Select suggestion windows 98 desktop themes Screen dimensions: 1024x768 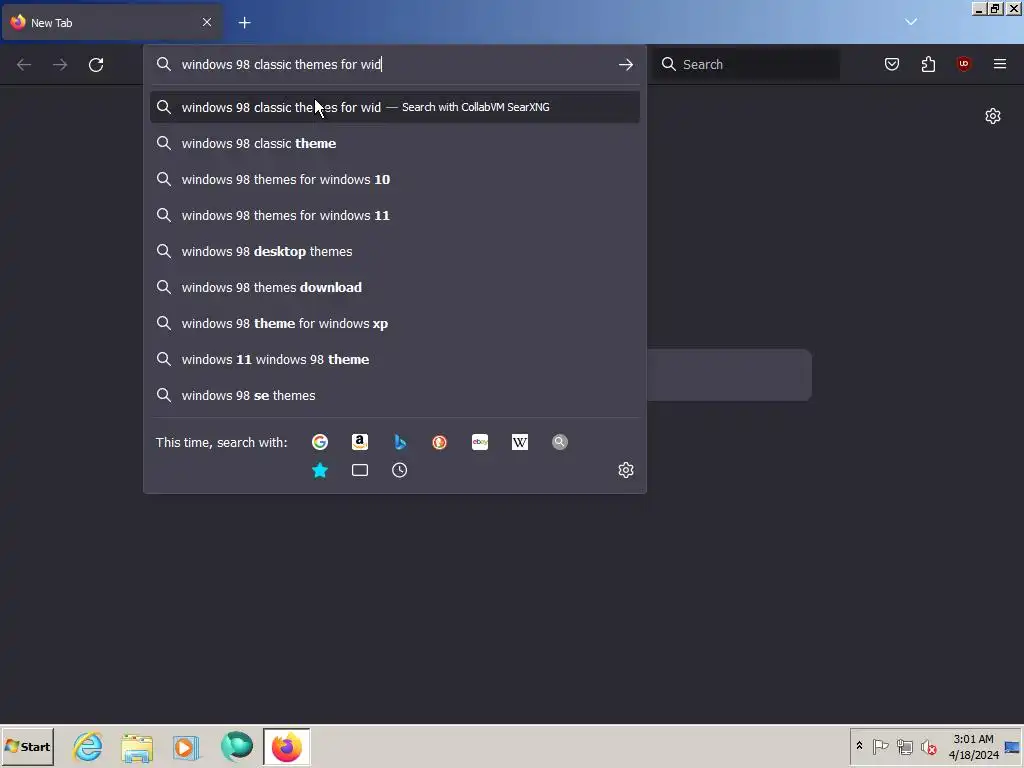pyautogui.click(x=395, y=251)
